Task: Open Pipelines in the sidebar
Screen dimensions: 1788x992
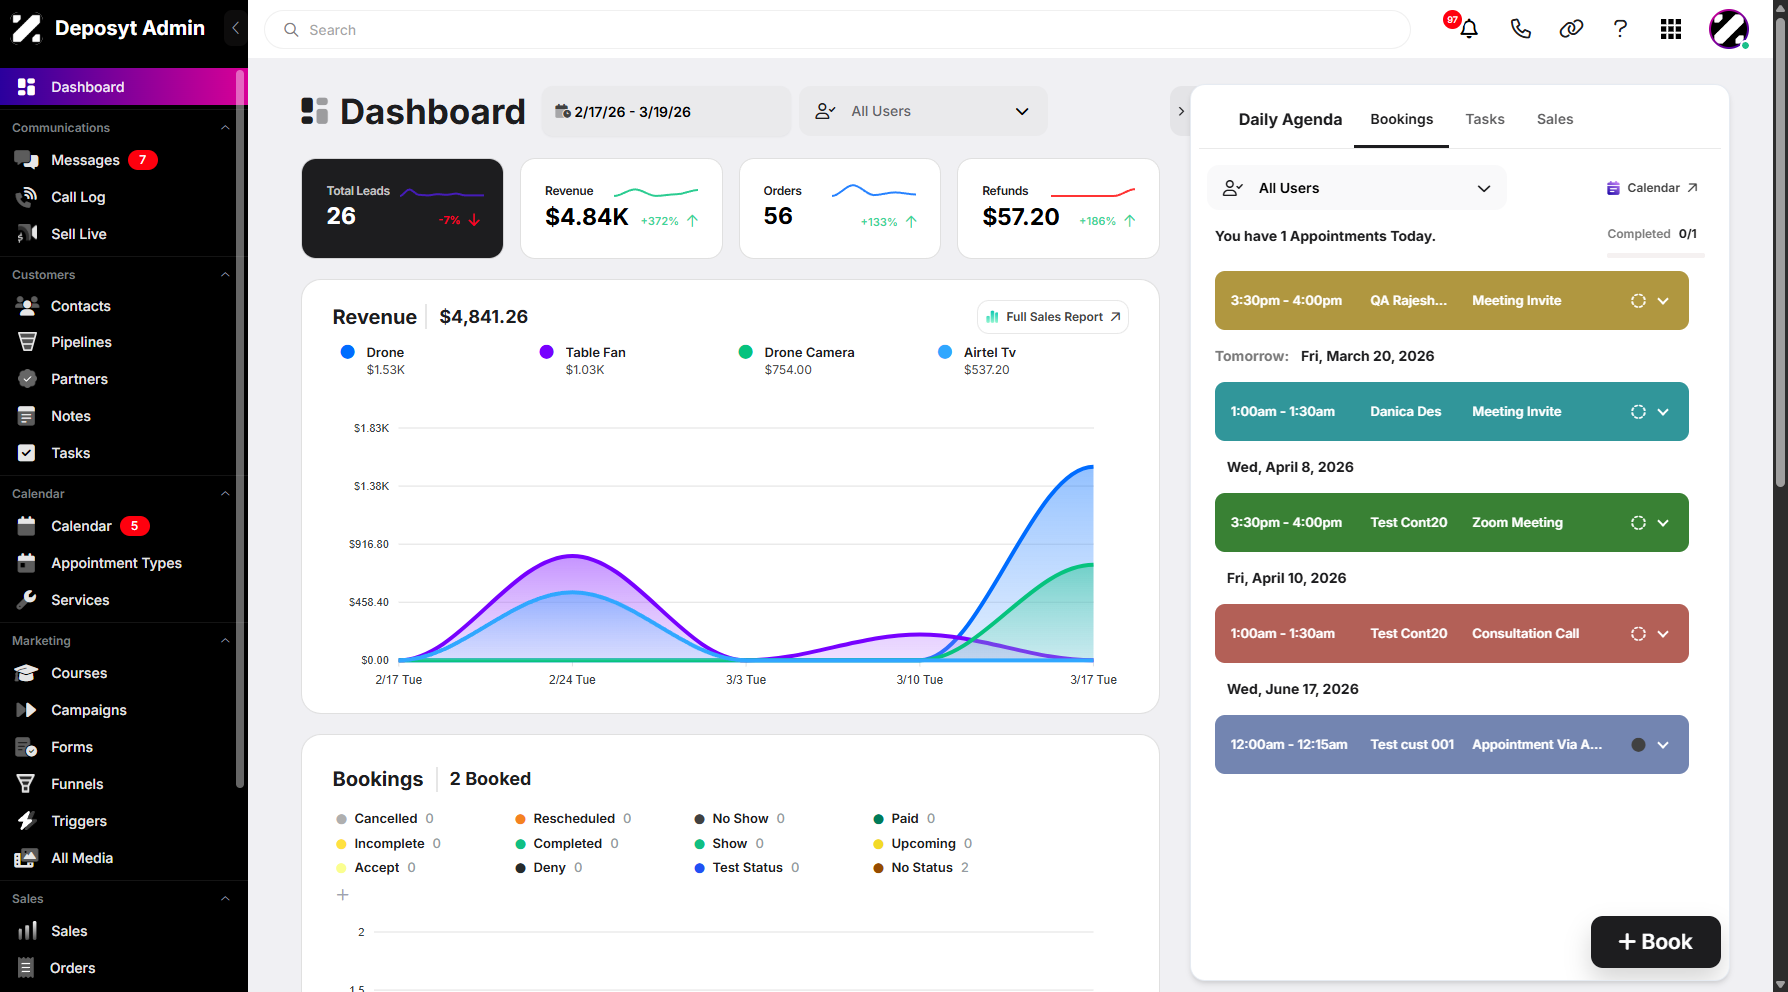Action: pyautogui.click(x=81, y=342)
